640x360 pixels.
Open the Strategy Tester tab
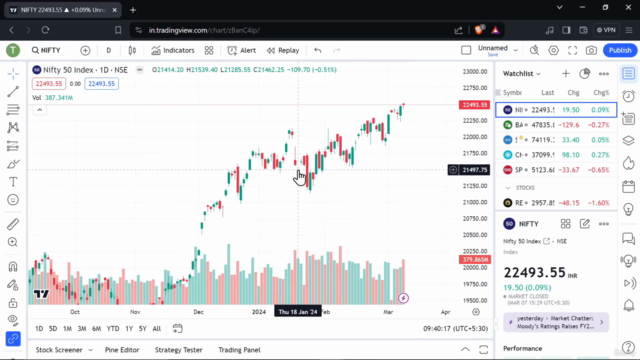coord(179,350)
